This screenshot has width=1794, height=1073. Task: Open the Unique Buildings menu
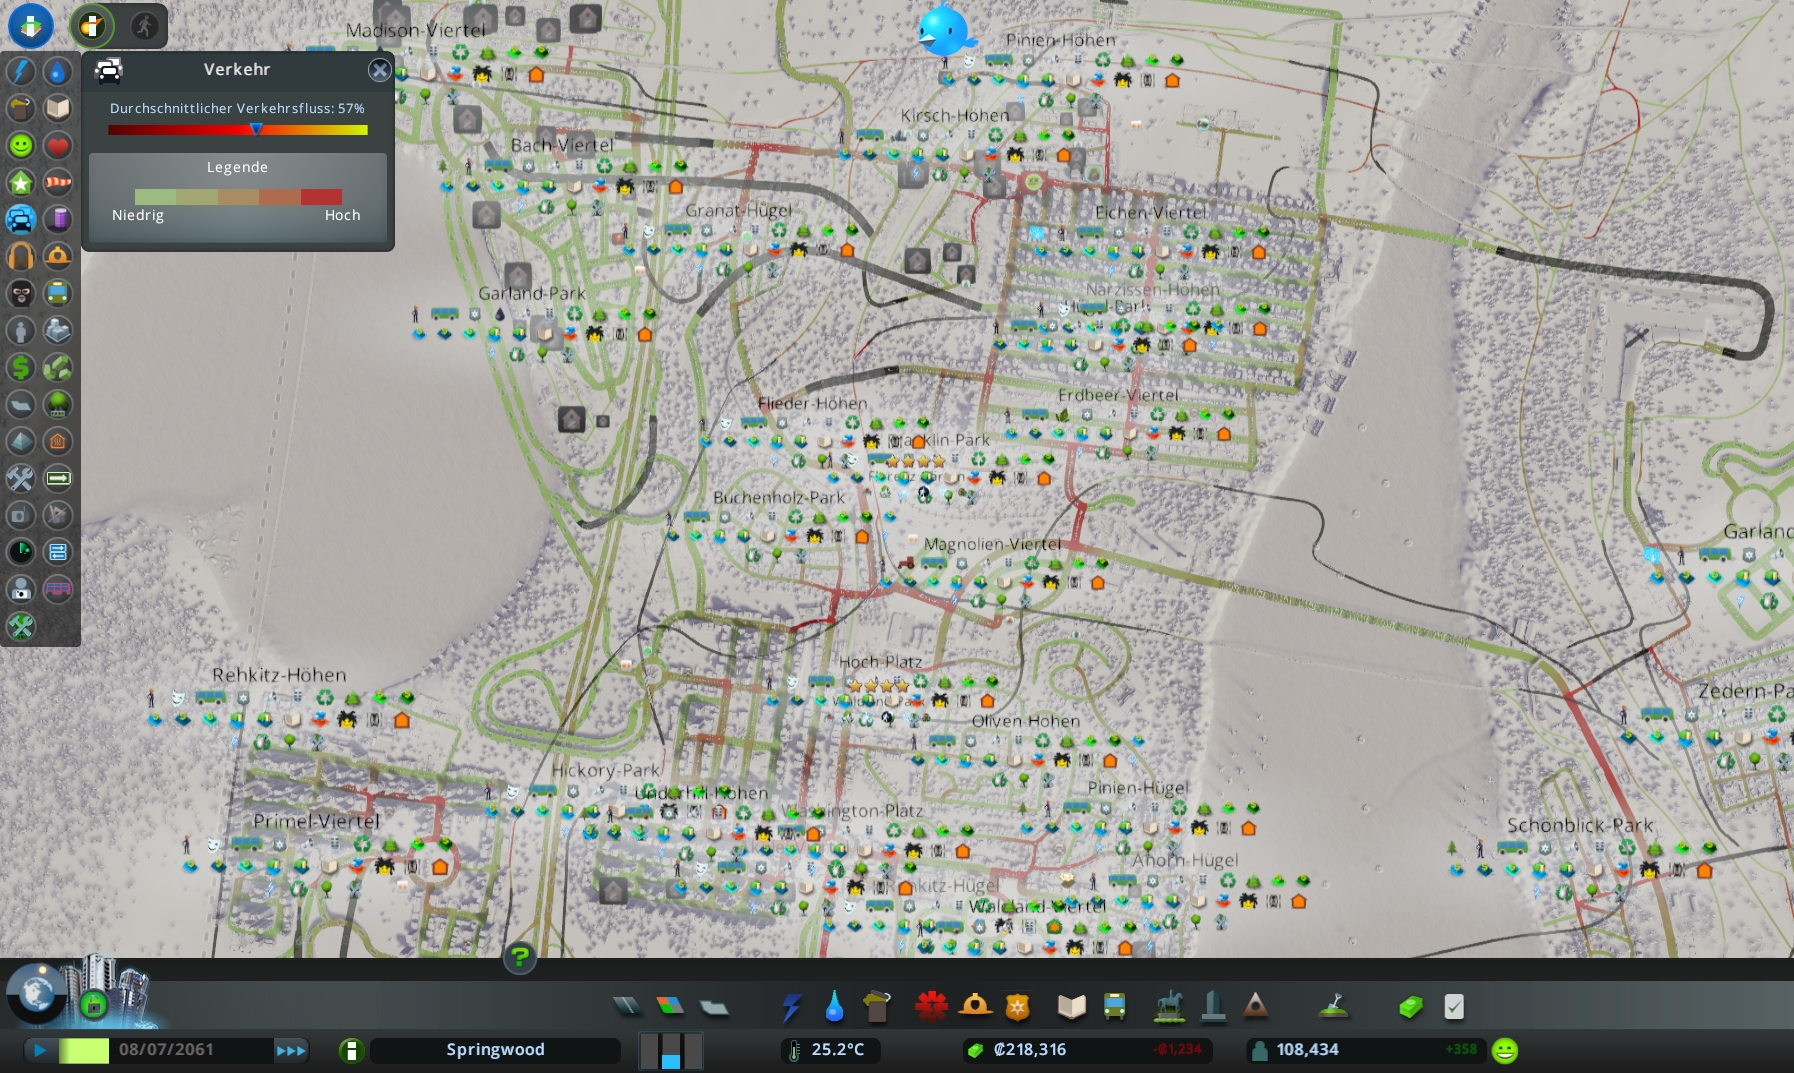[x=1213, y=1006]
